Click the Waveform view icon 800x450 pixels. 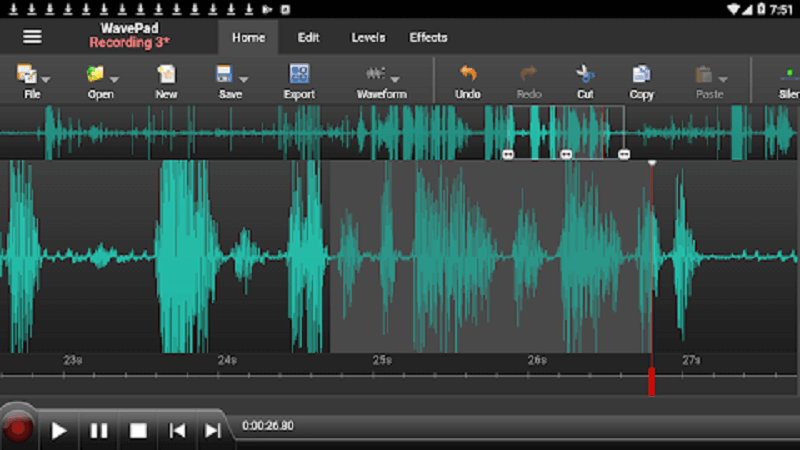376,74
